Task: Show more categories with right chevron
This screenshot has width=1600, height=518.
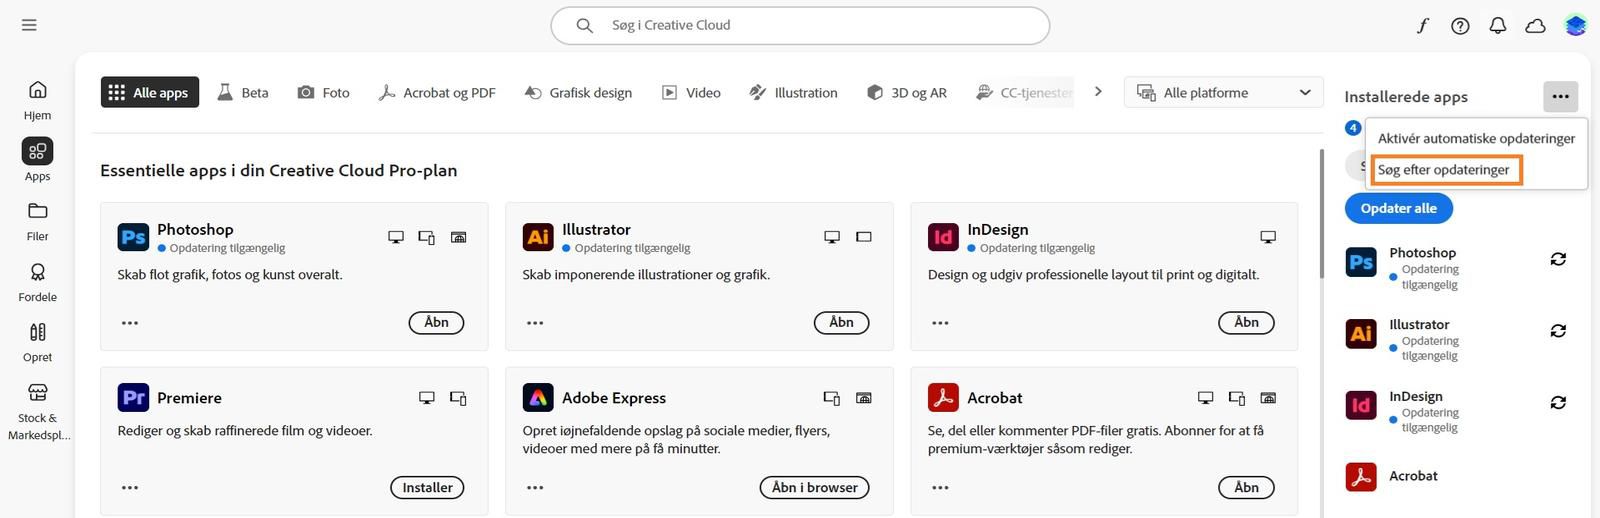Action: point(1098,91)
